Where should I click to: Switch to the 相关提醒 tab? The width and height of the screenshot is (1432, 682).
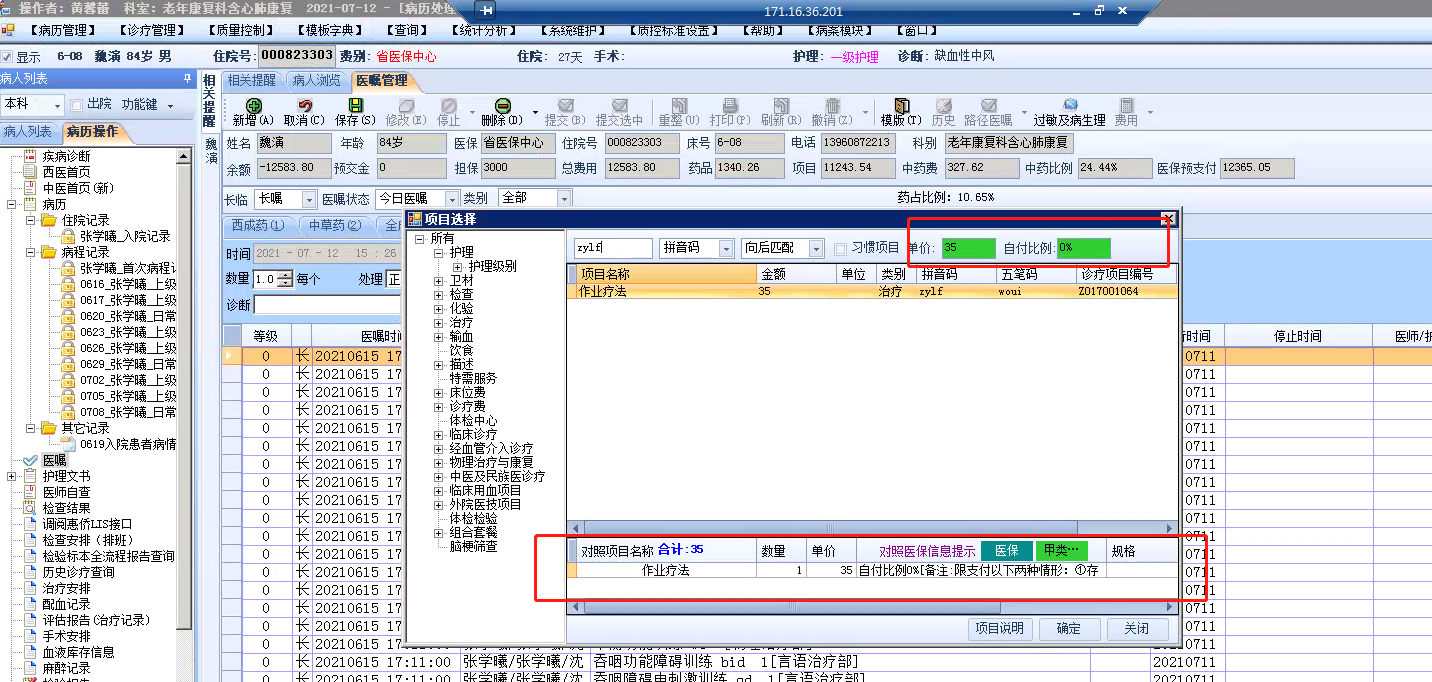[251, 80]
